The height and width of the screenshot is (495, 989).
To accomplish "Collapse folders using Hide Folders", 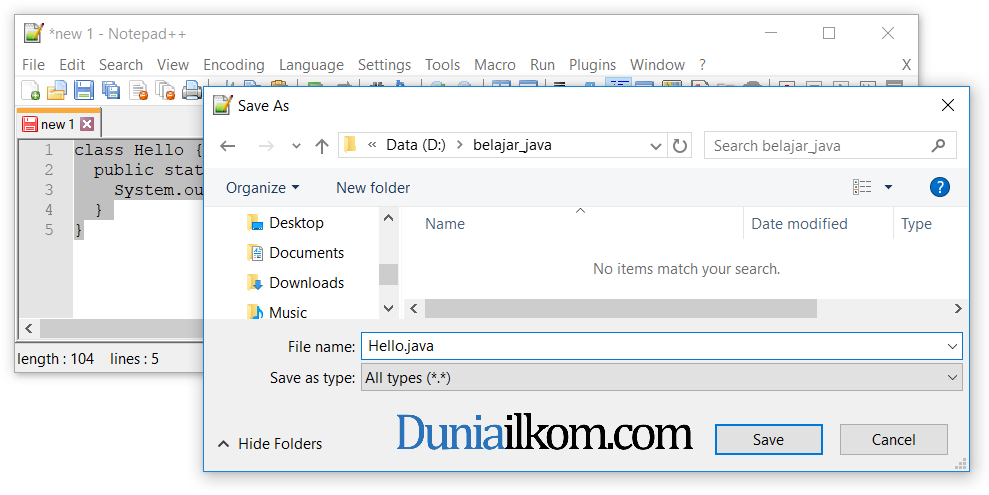I will (x=270, y=444).
